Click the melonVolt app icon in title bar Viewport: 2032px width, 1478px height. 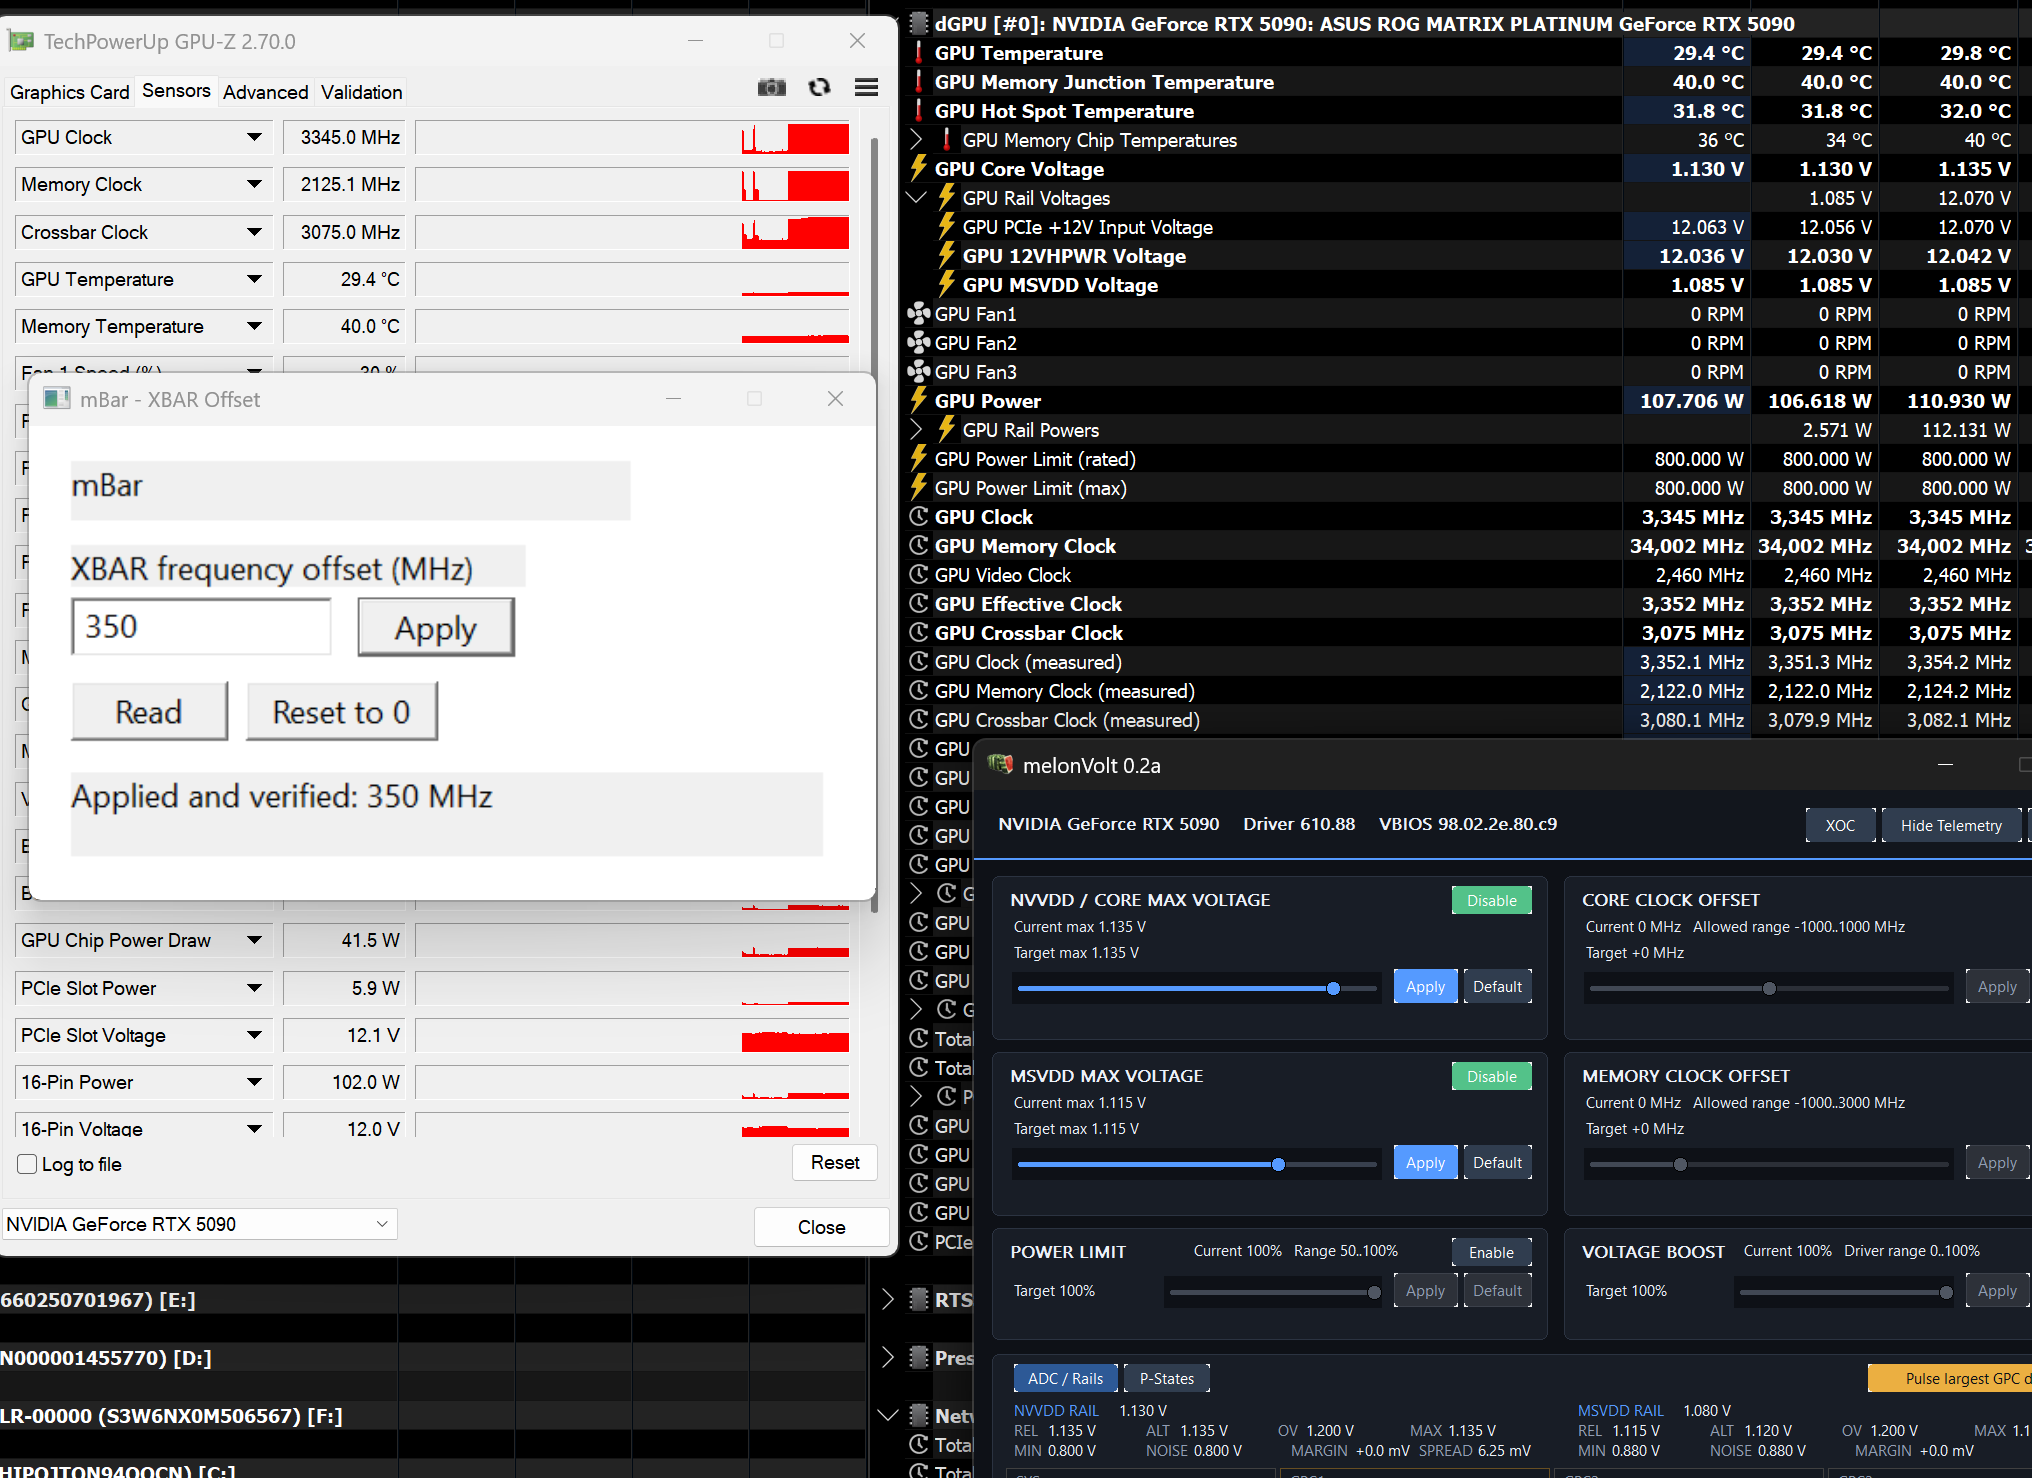click(x=1000, y=765)
